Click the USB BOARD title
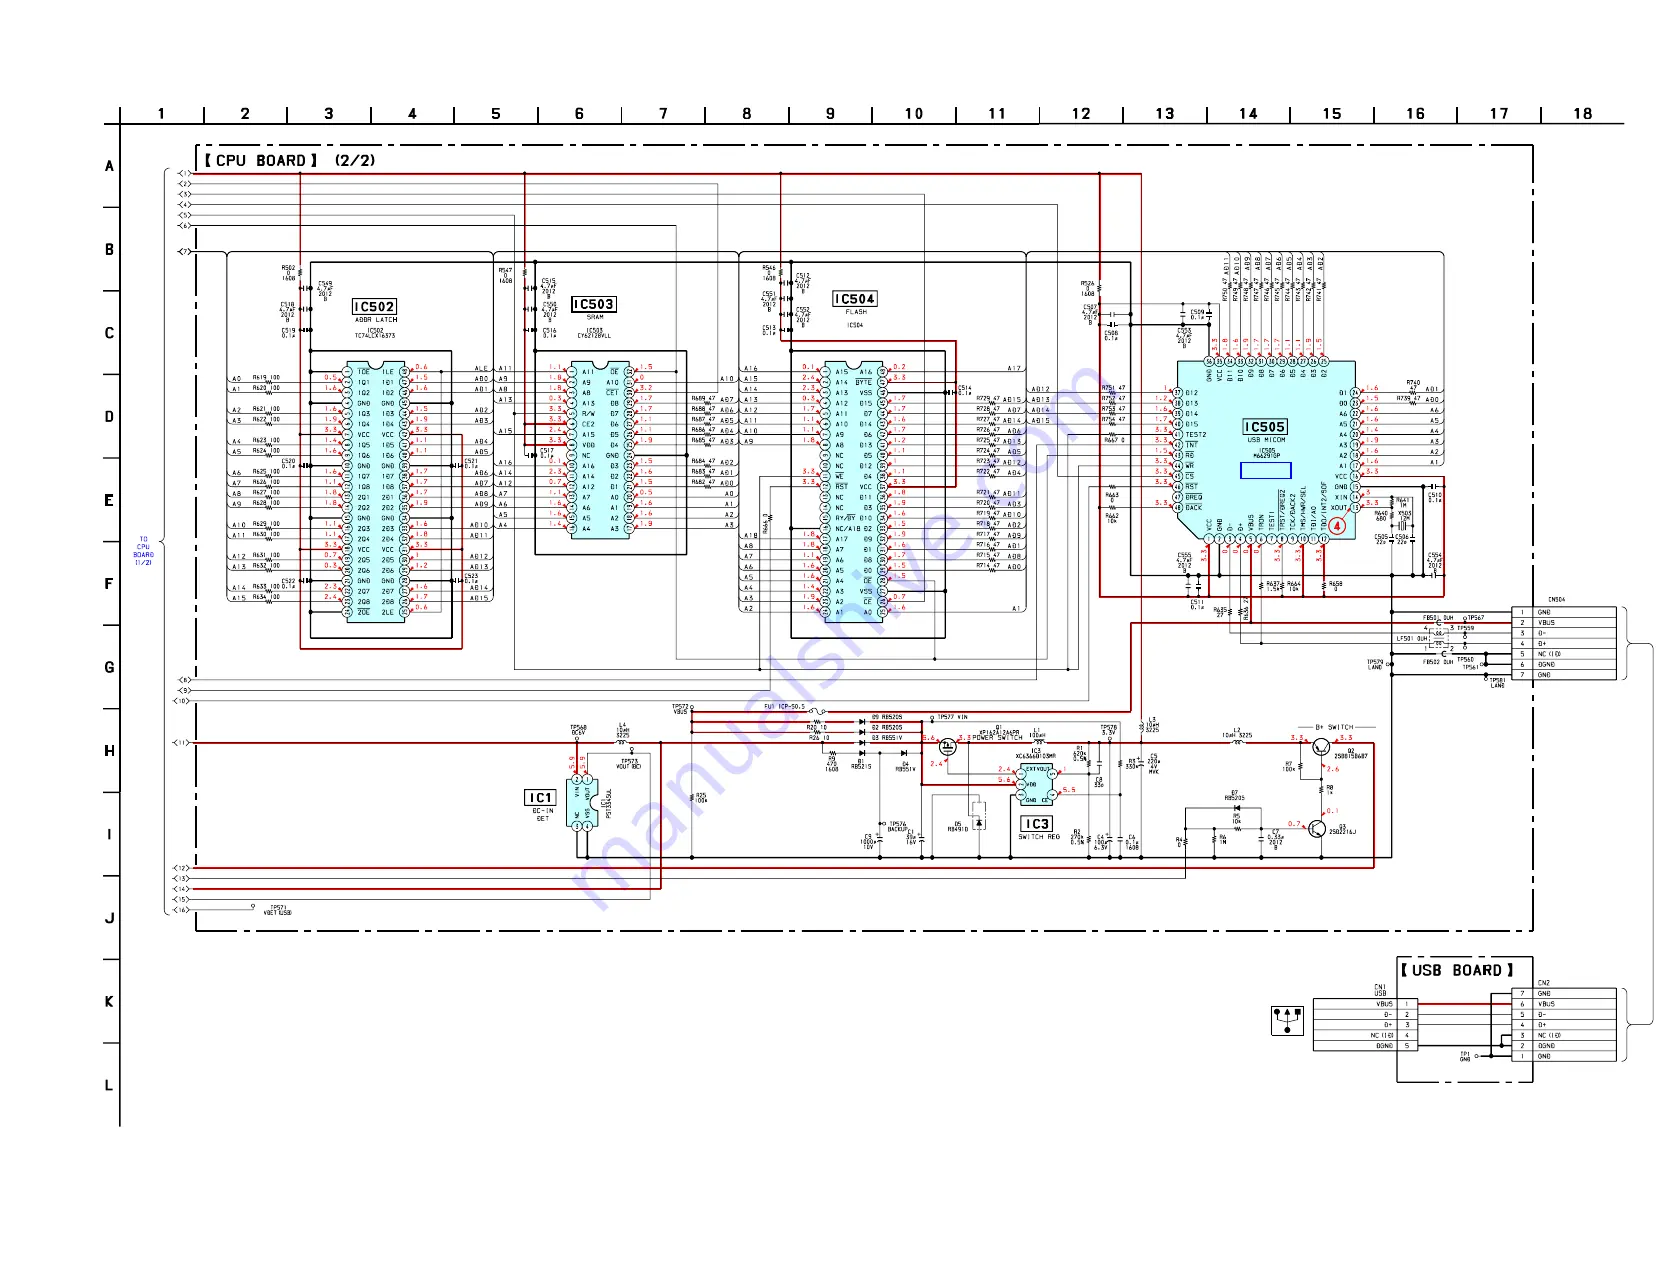Screen dimensions: 1680x1263 tap(1457, 970)
